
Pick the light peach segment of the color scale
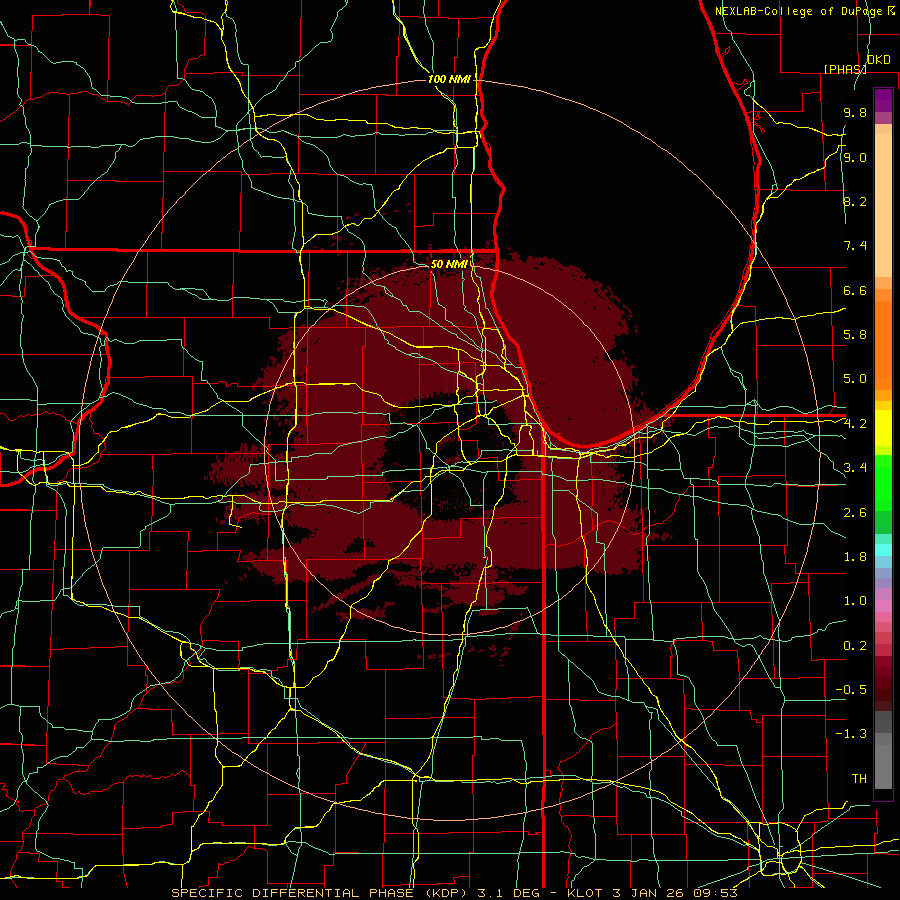click(883, 205)
